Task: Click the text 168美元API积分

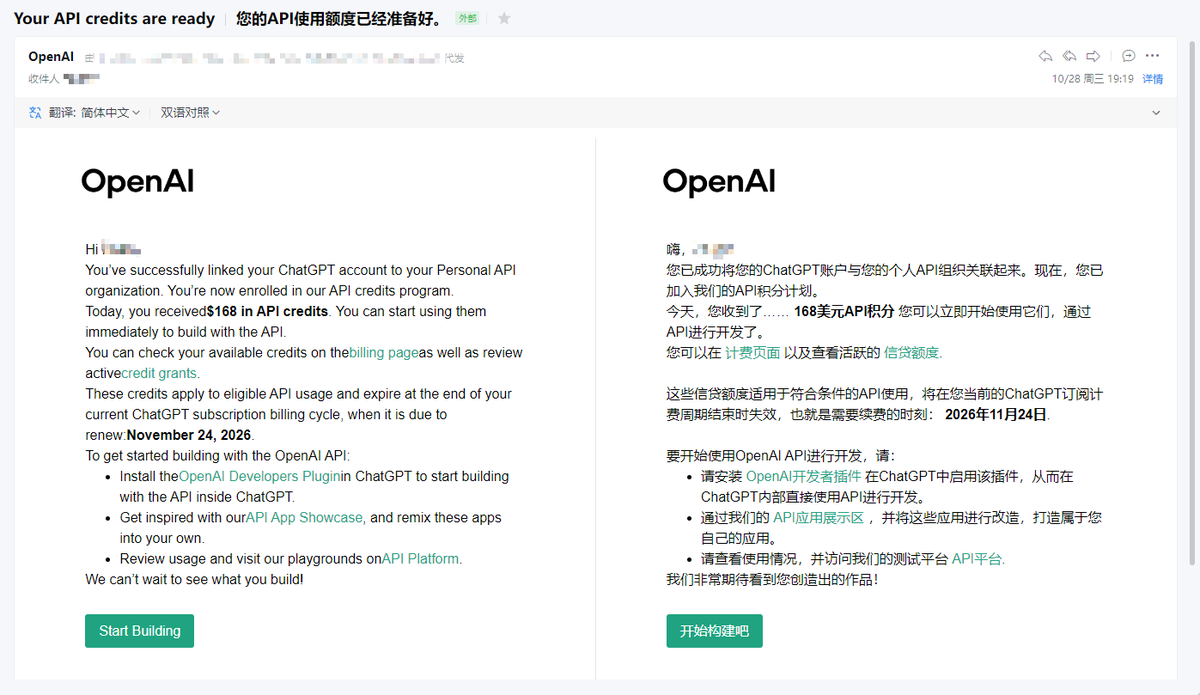Action: tap(844, 311)
